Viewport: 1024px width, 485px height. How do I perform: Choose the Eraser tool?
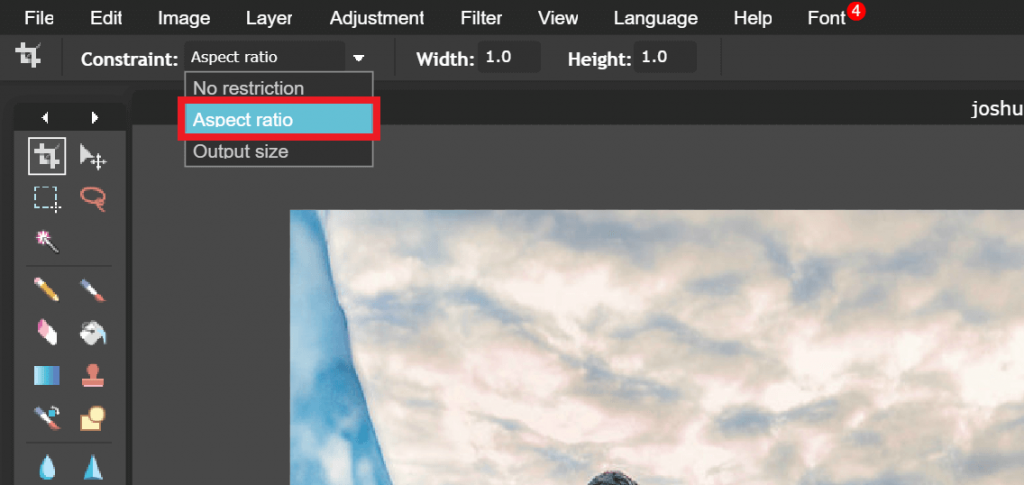click(47, 332)
